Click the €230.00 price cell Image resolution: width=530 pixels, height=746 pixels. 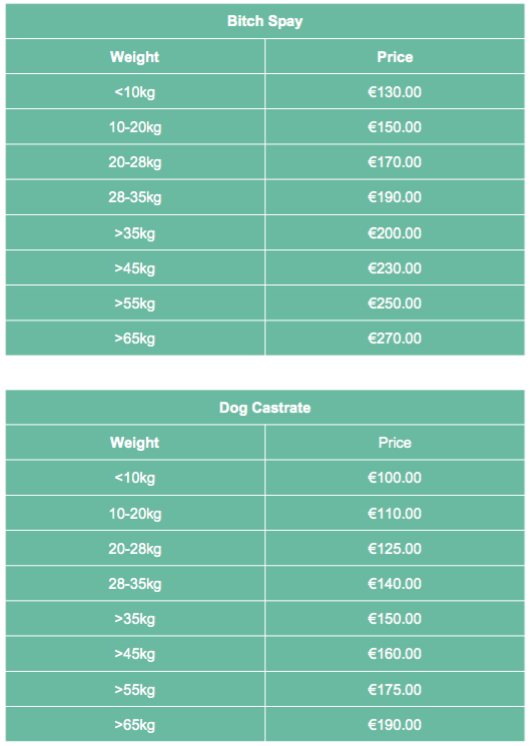[394, 268]
